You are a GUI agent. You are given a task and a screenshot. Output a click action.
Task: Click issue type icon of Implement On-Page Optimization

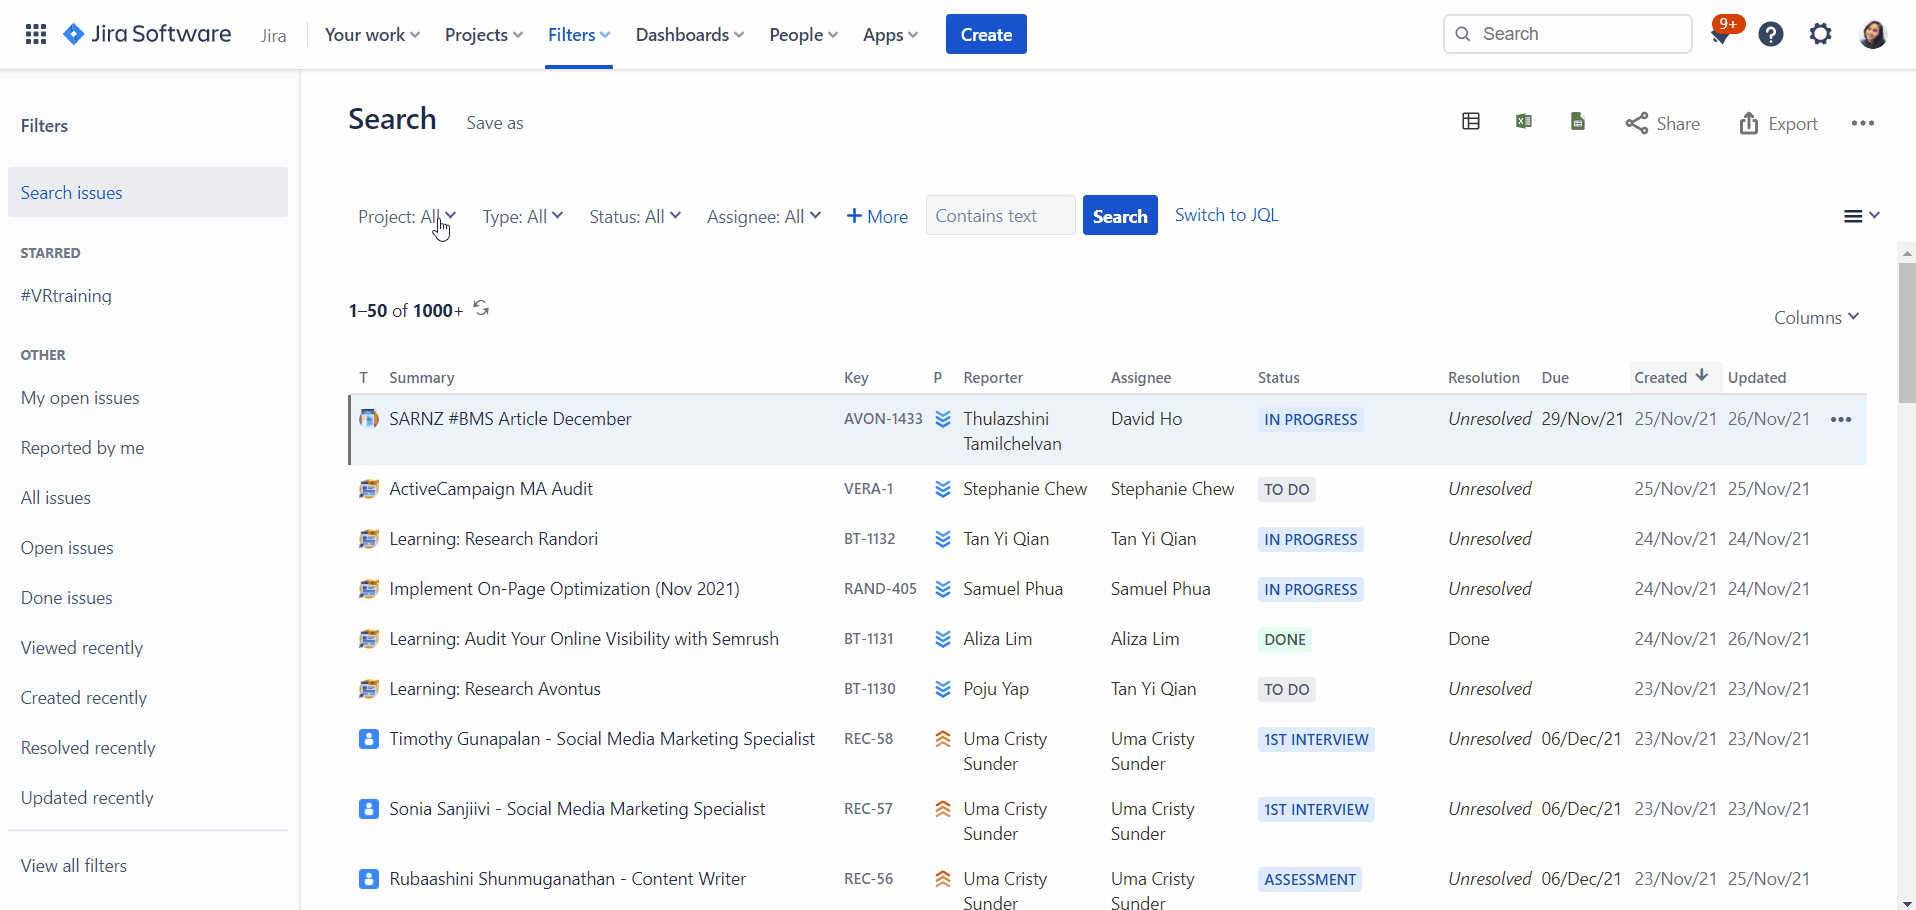[369, 589]
